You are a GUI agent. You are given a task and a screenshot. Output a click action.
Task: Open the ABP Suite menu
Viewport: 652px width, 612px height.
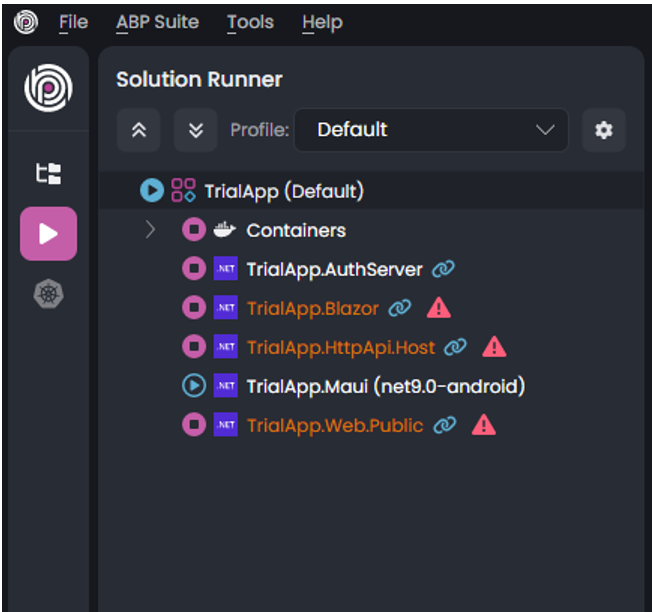point(157,22)
